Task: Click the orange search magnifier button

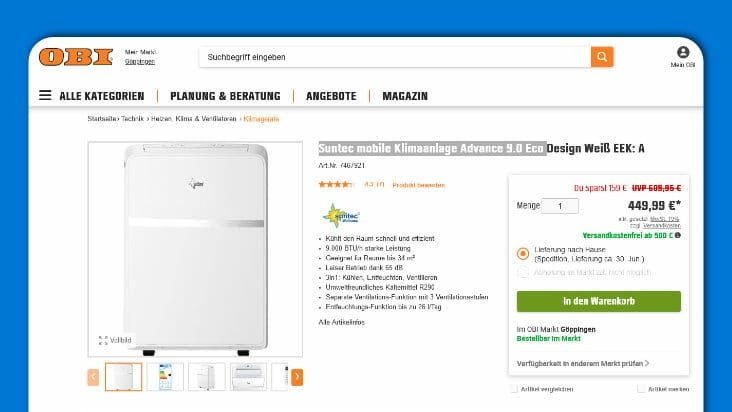Action: pos(602,57)
